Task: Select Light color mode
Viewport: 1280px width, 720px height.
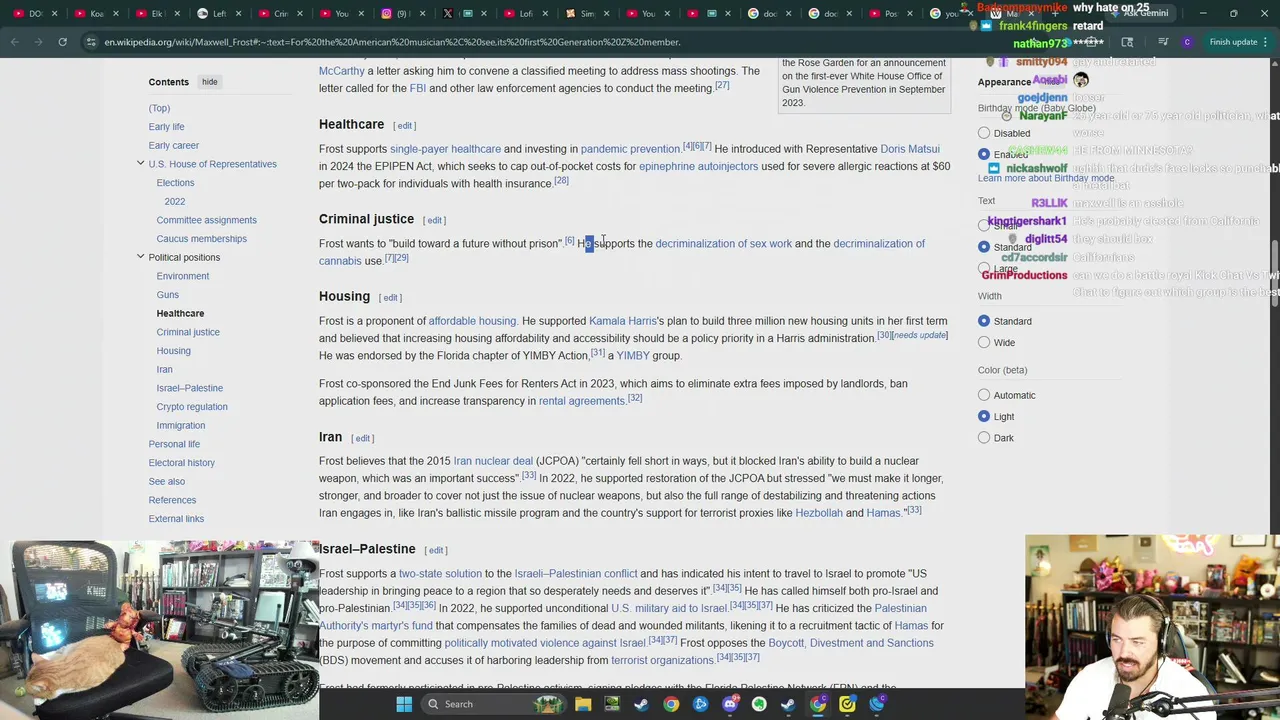Action: click(x=984, y=416)
